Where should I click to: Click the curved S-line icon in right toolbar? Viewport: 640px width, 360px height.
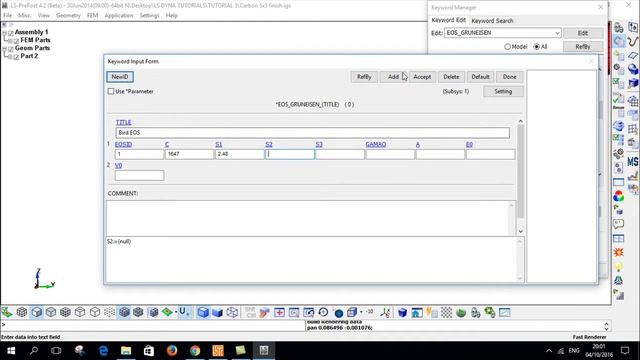click(633, 41)
